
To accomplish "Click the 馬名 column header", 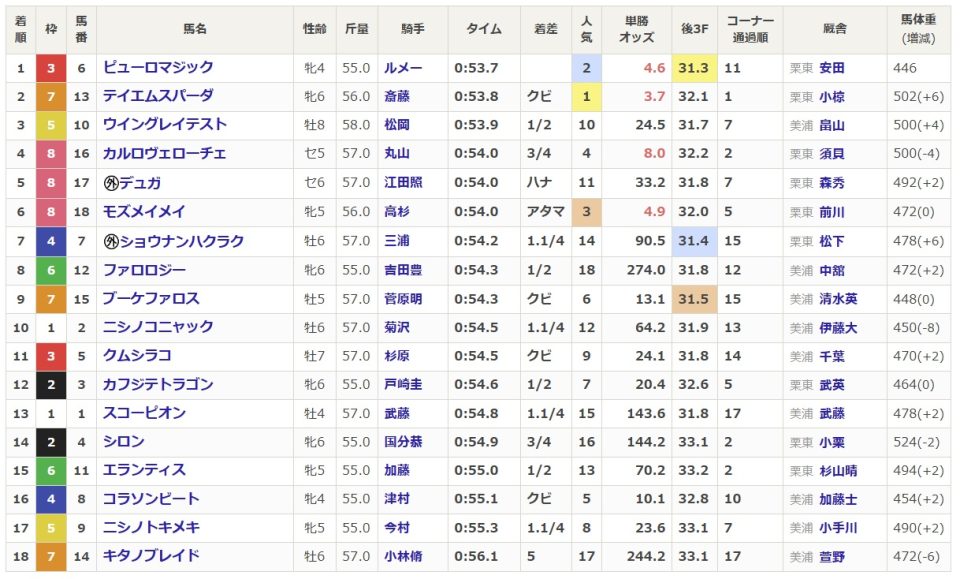I will [195, 30].
